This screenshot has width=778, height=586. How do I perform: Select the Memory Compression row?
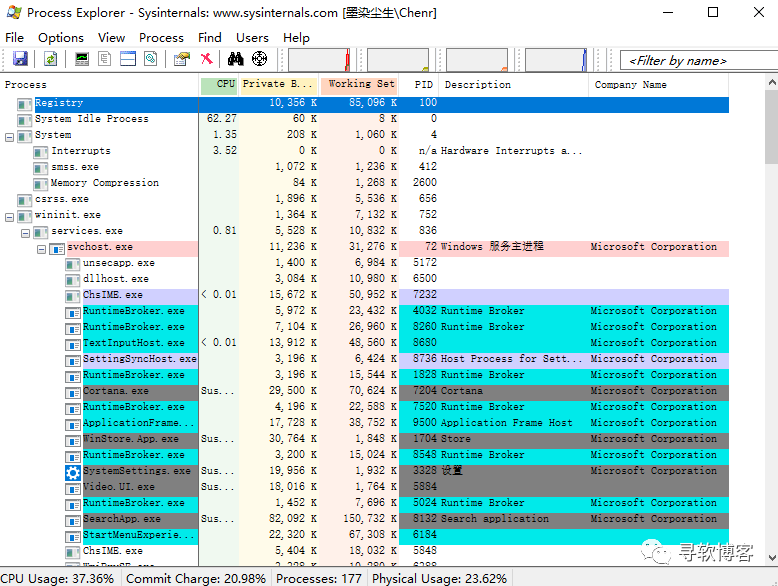[364, 183]
